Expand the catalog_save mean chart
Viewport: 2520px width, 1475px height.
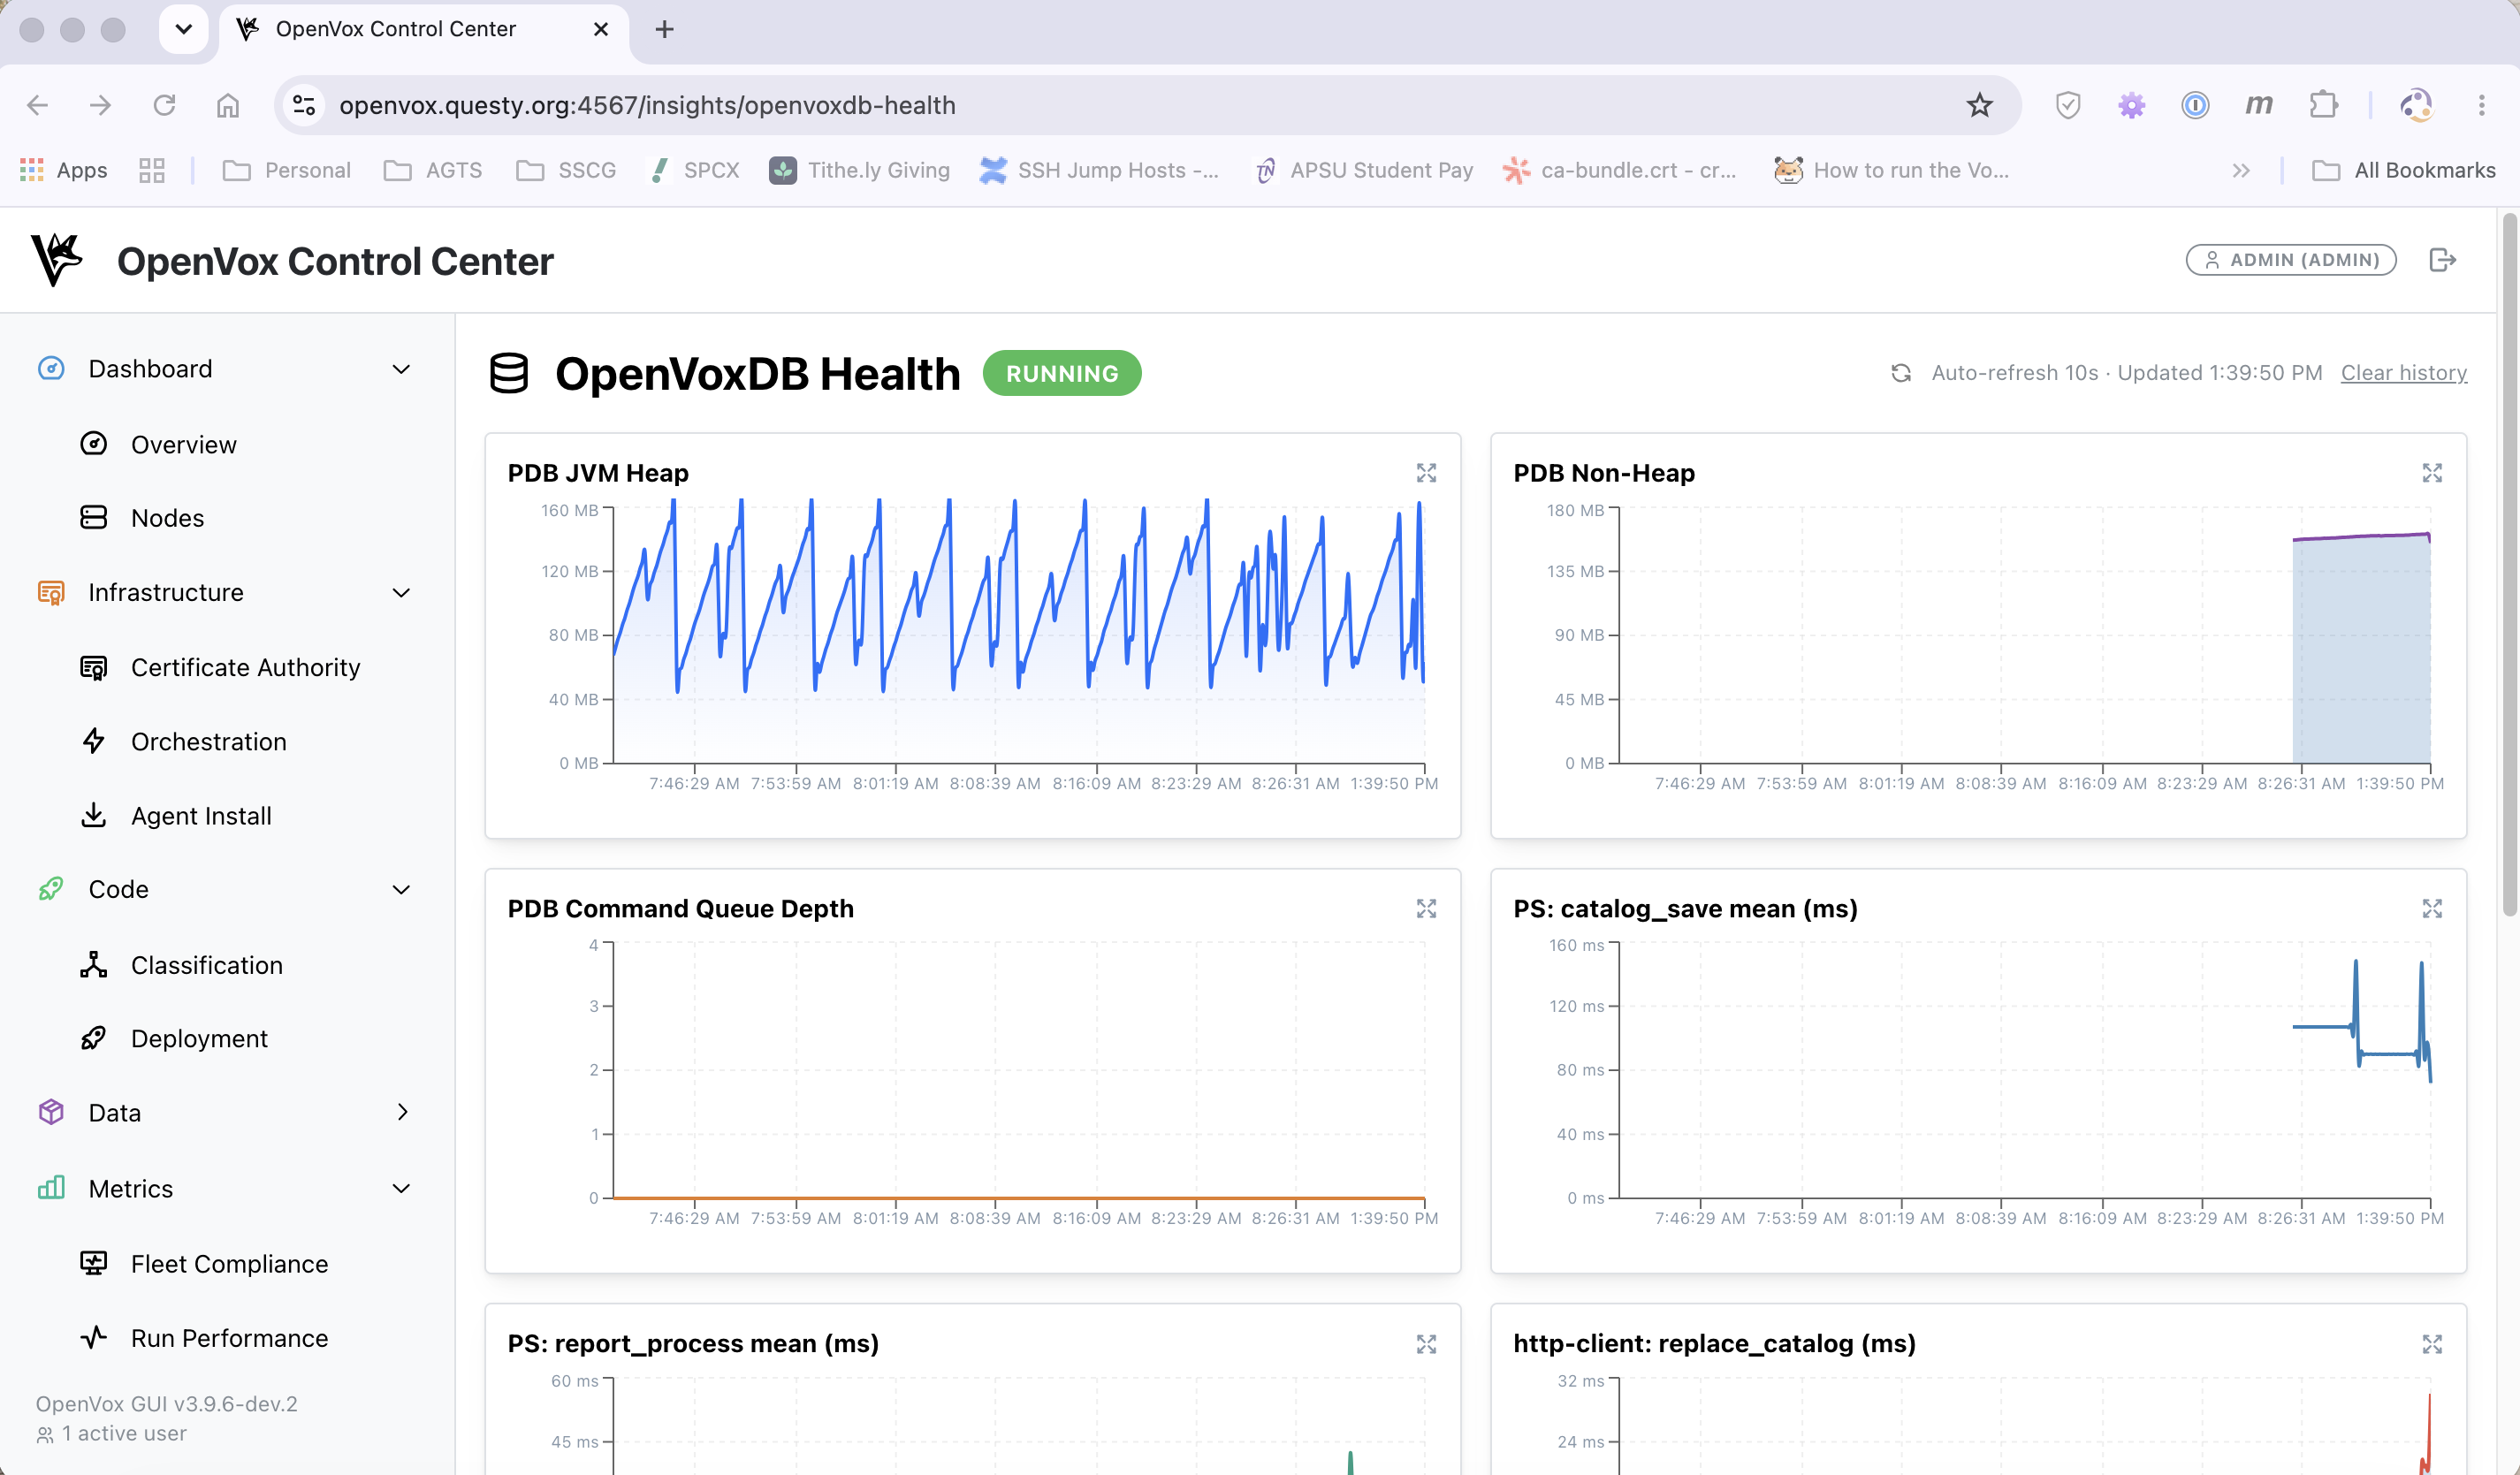2432,908
